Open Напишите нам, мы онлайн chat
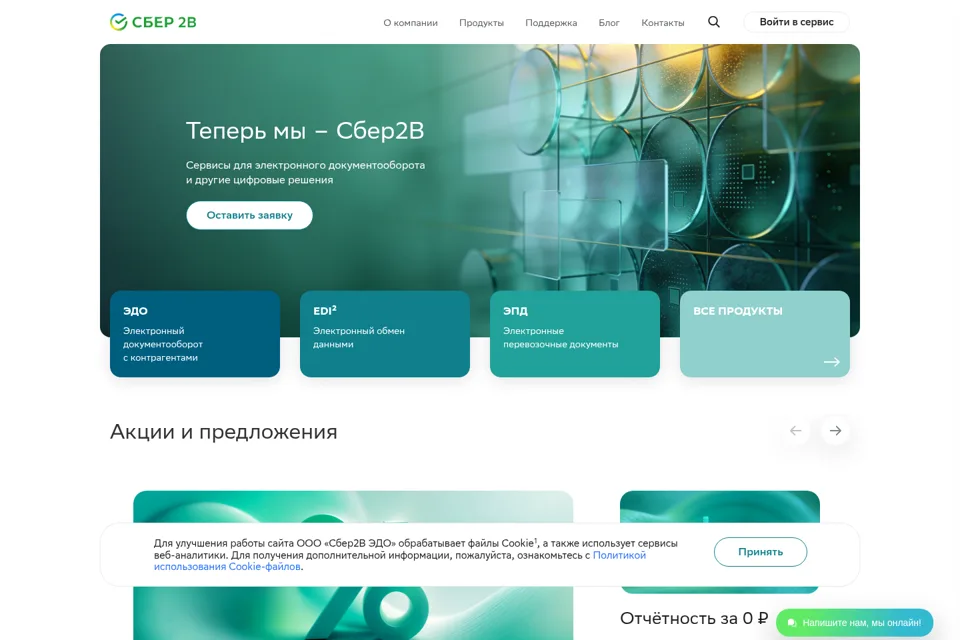 pos(854,623)
